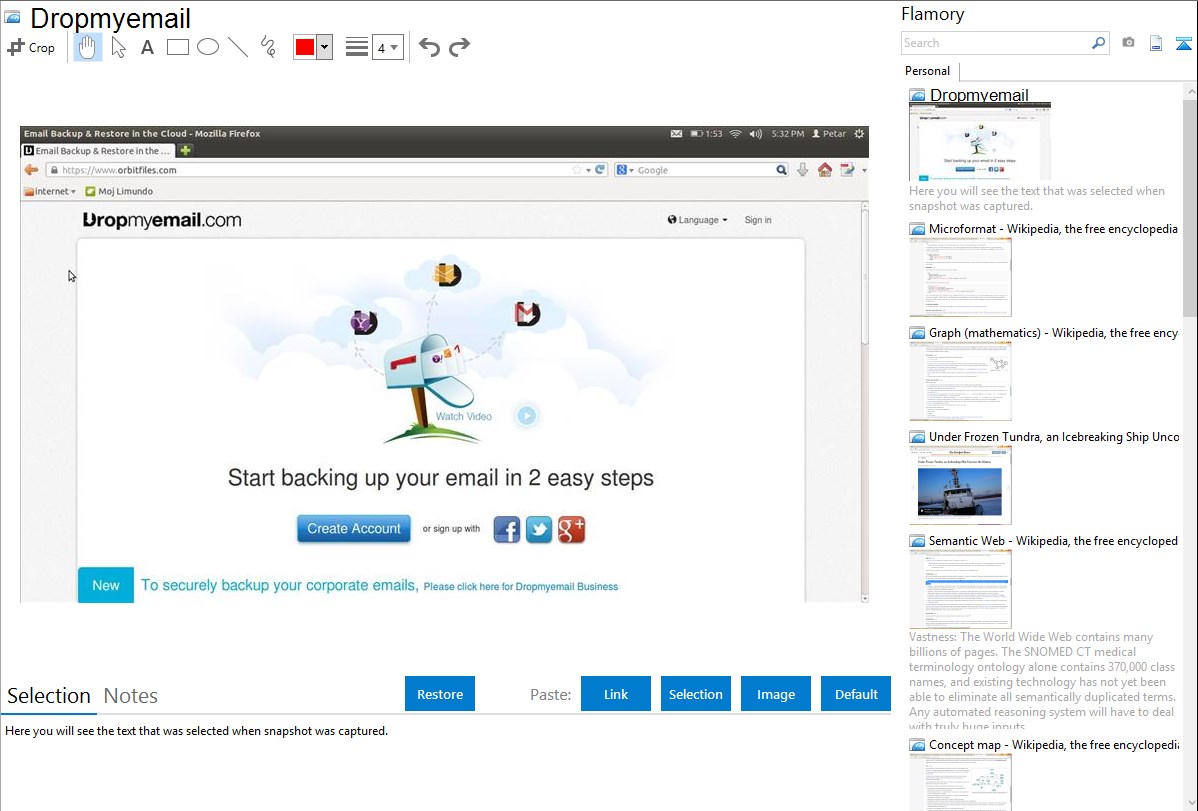
Task: Click the Paste Link button
Action: 616,694
